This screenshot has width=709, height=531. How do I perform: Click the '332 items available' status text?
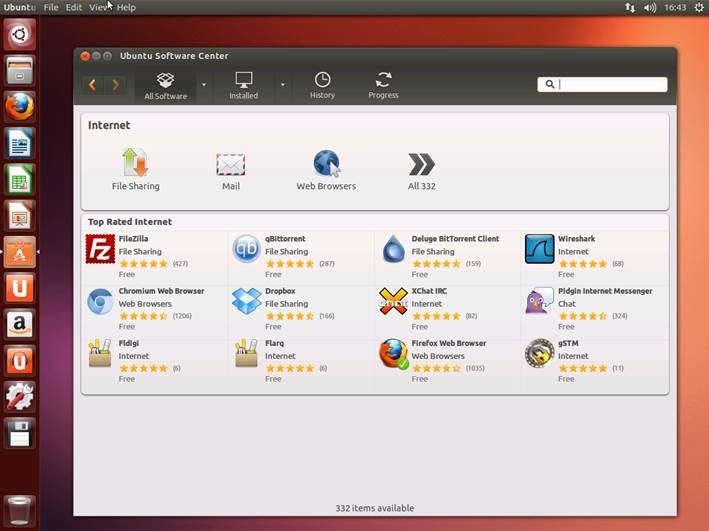[375, 508]
